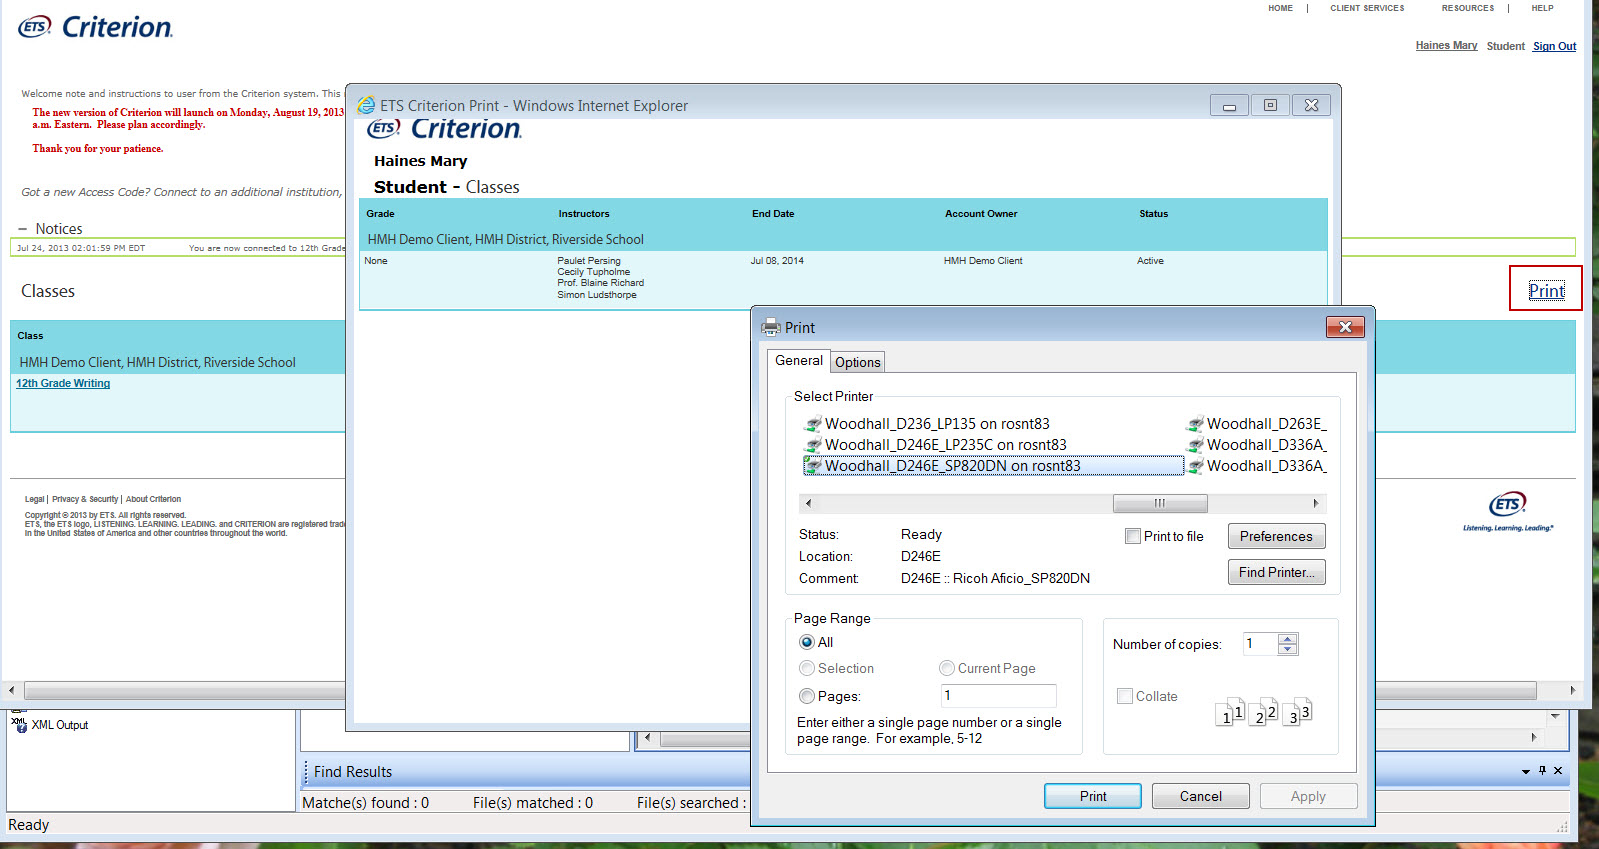
Task: Open the Legal footer link
Action: pos(34,499)
